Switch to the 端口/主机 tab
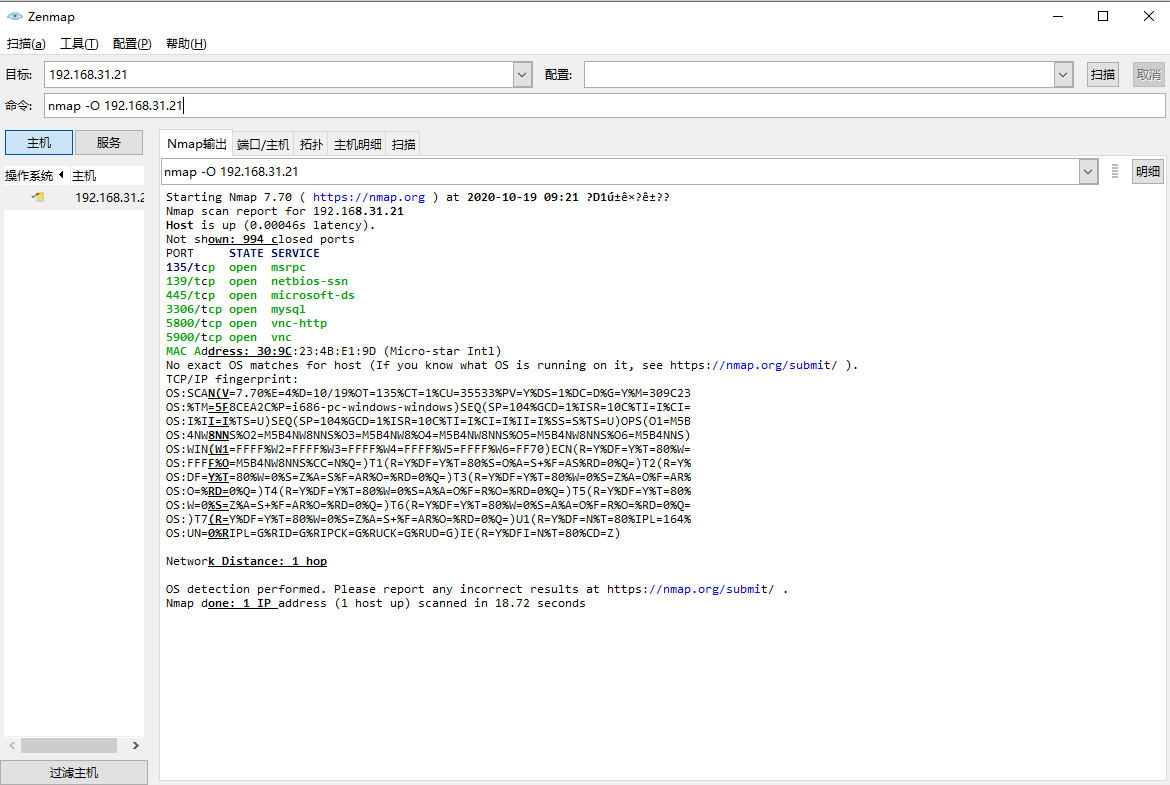The height and width of the screenshot is (785, 1170). pyautogui.click(x=263, y=145)
